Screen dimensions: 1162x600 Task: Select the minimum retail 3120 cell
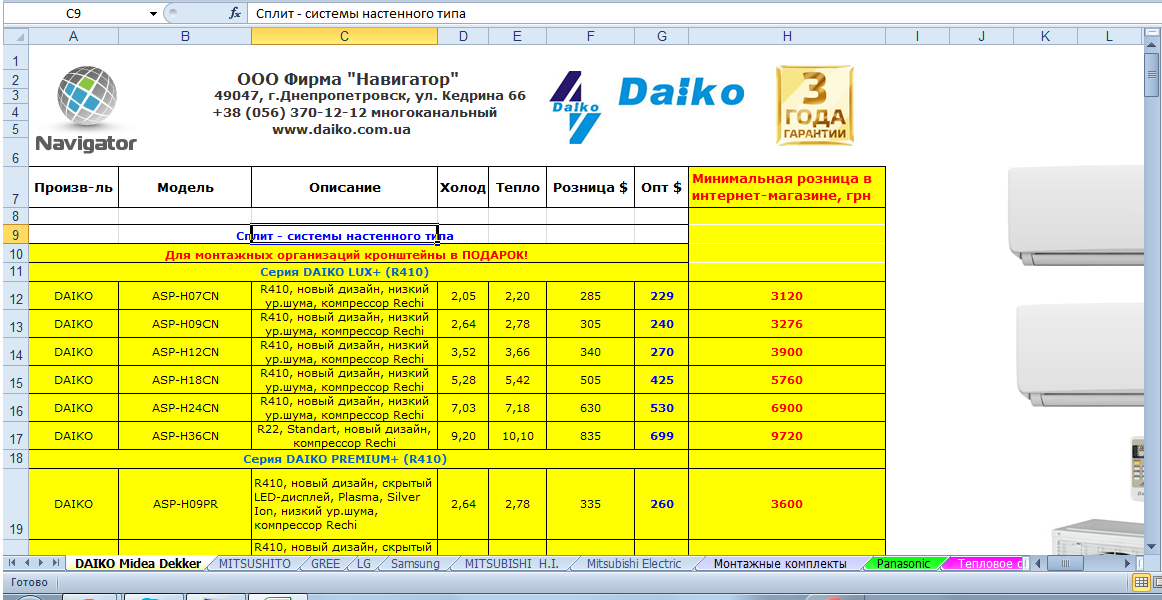[787, 296]
